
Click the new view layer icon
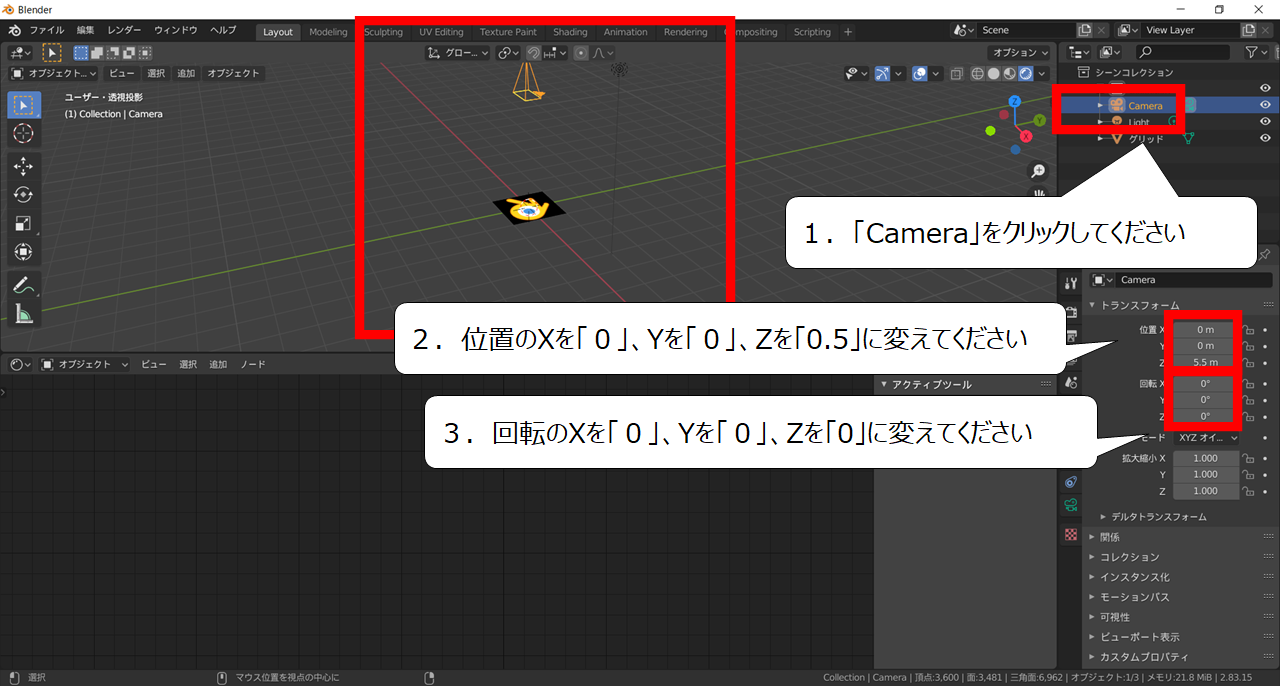[1249, 31]
